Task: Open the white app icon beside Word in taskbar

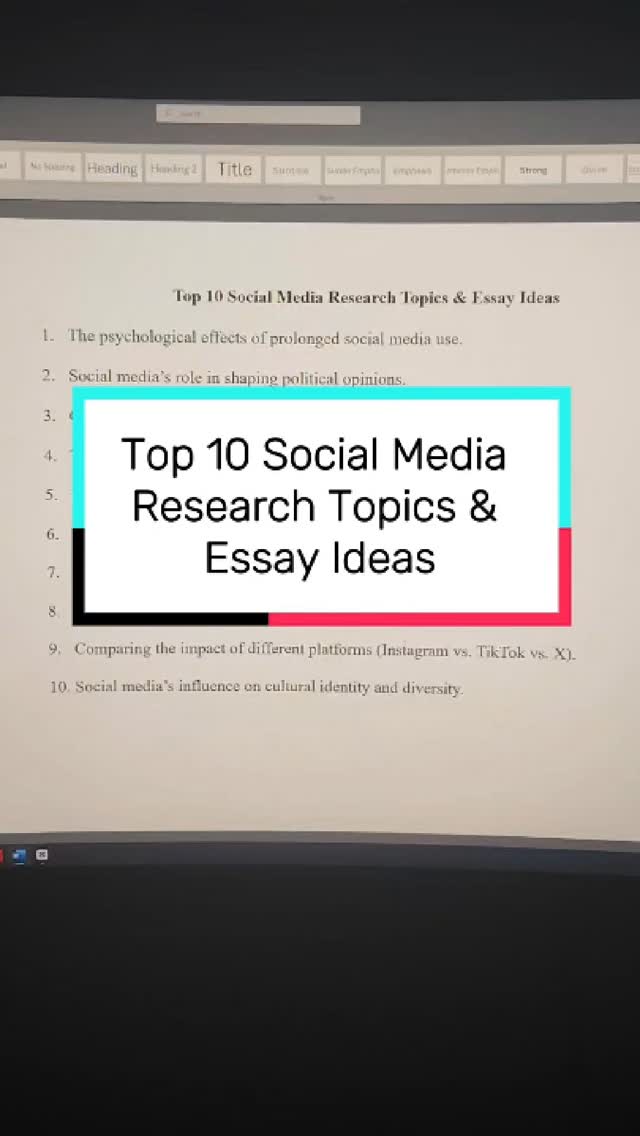Action: click(x=42, y=856)
